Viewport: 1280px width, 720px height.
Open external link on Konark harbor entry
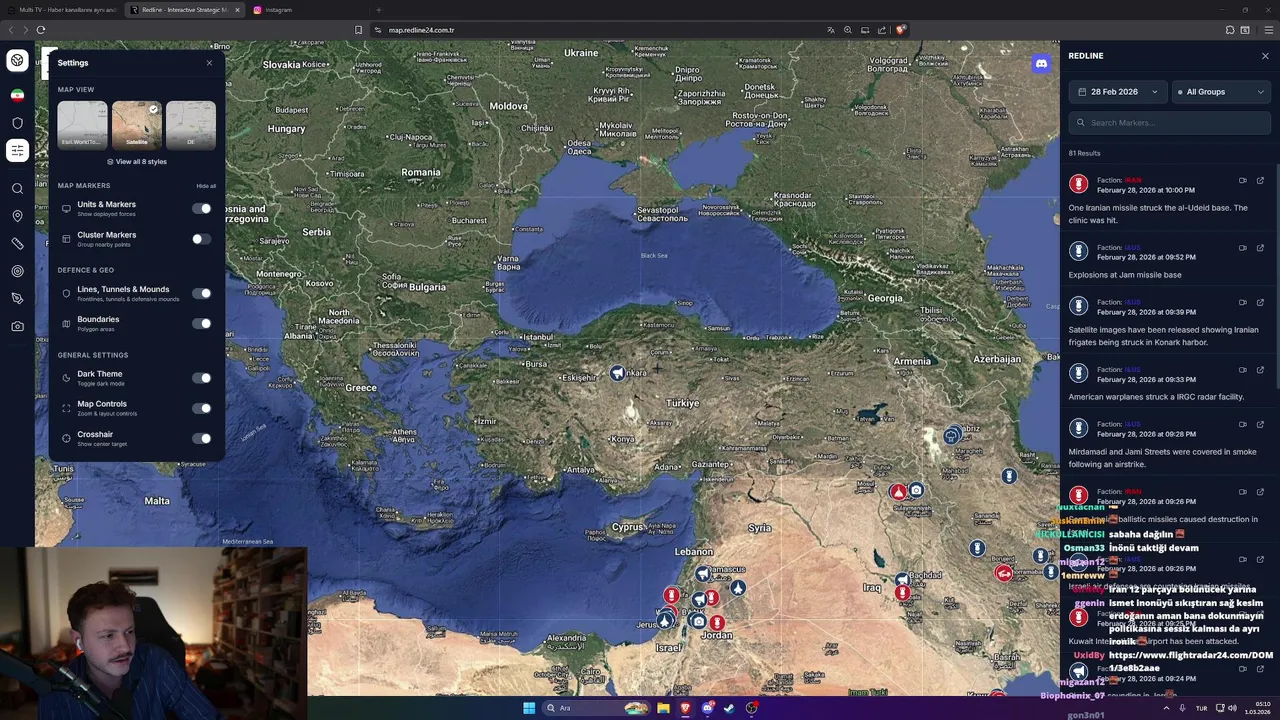[x=1260, y=303]
